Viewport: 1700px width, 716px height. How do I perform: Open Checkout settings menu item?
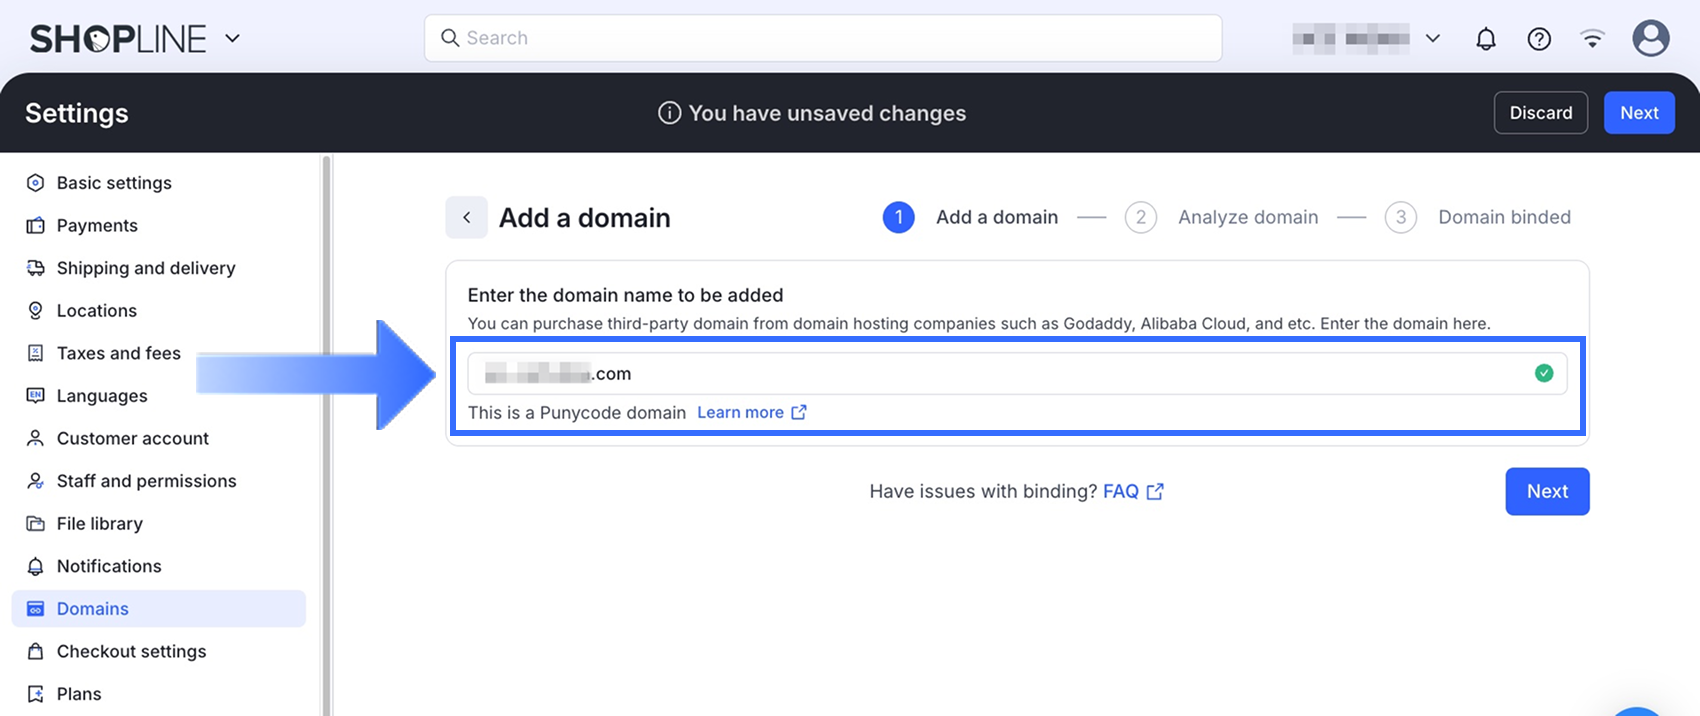coord(131,651)
